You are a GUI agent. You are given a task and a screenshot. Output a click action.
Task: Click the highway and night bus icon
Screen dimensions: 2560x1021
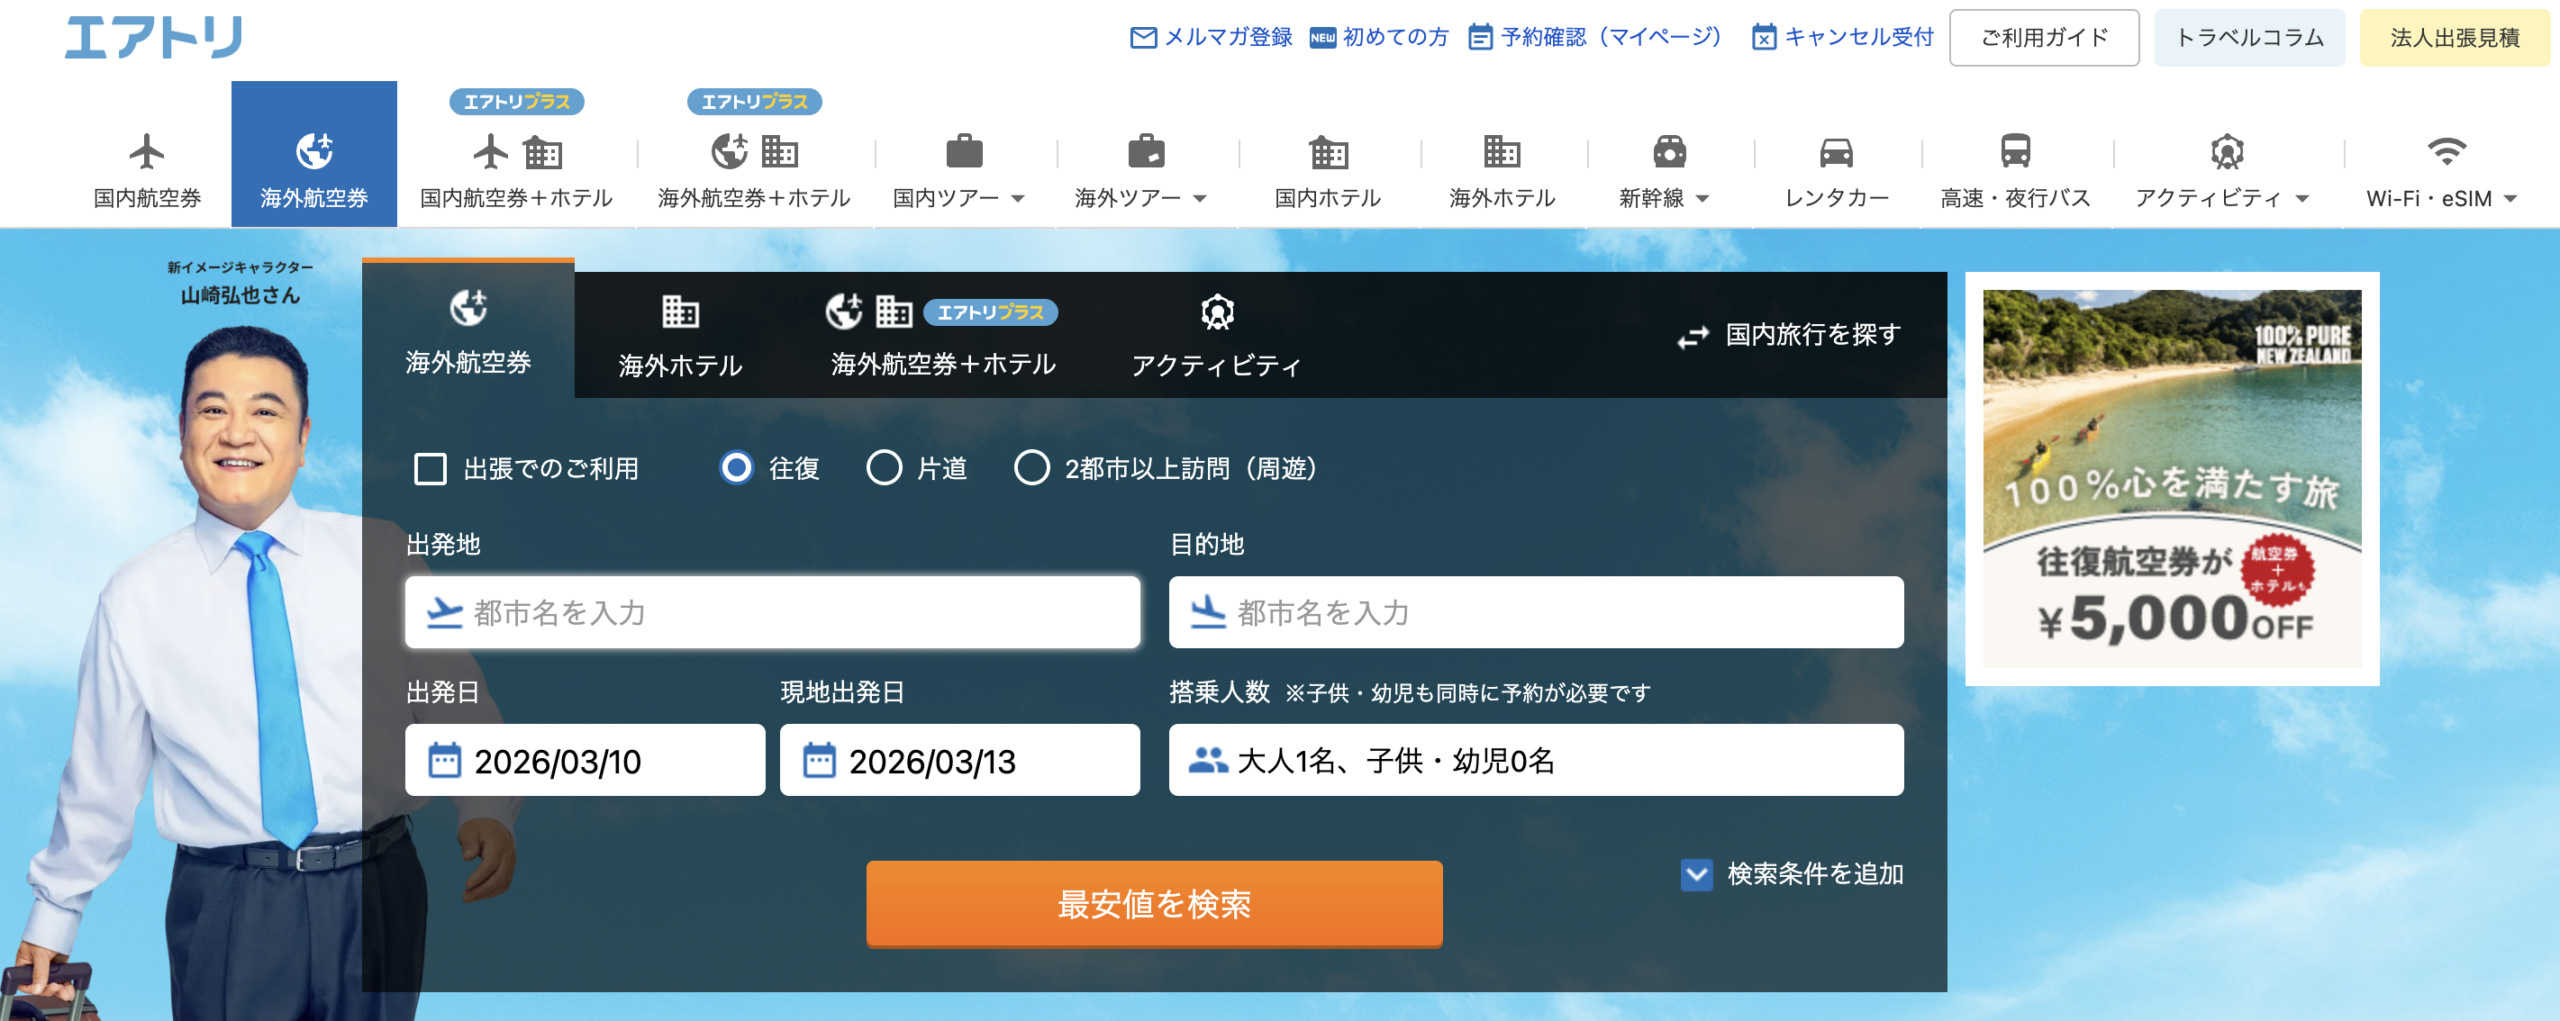2015,152
